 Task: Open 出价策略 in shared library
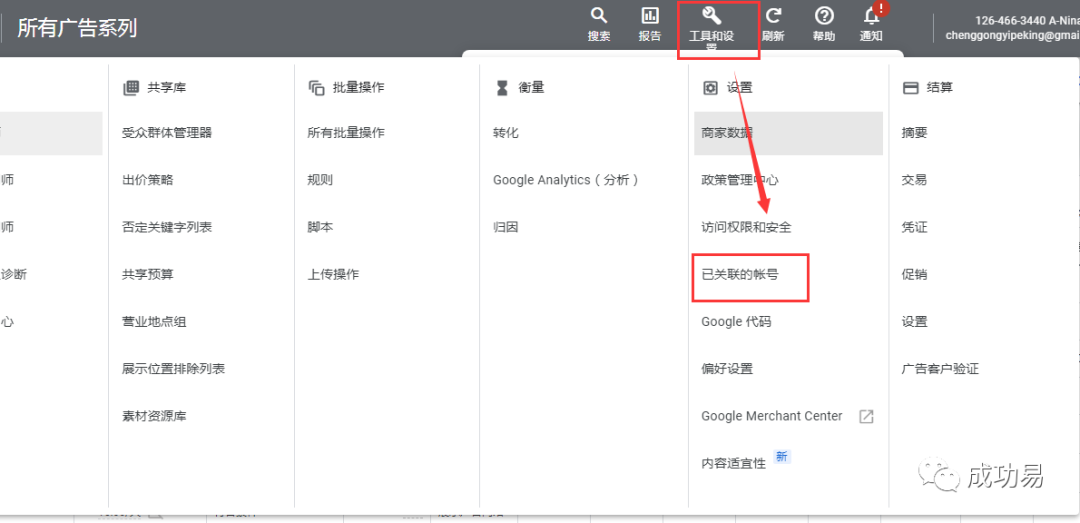(x=147, y=180)
